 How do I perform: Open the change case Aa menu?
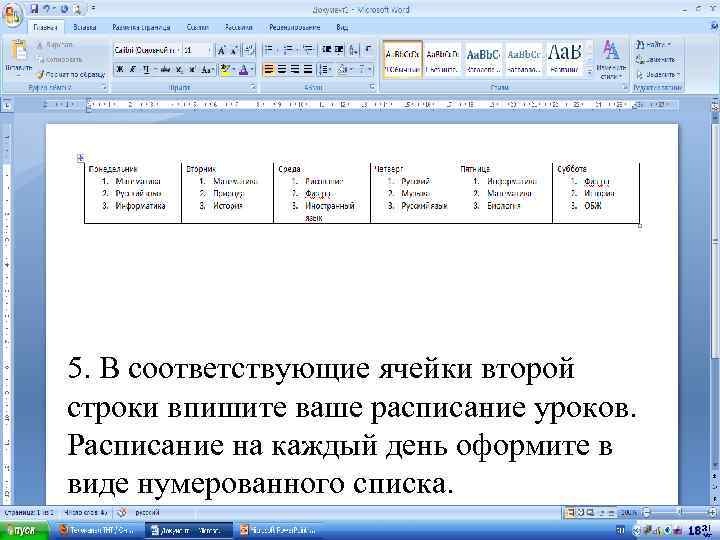tap(207, 69)
